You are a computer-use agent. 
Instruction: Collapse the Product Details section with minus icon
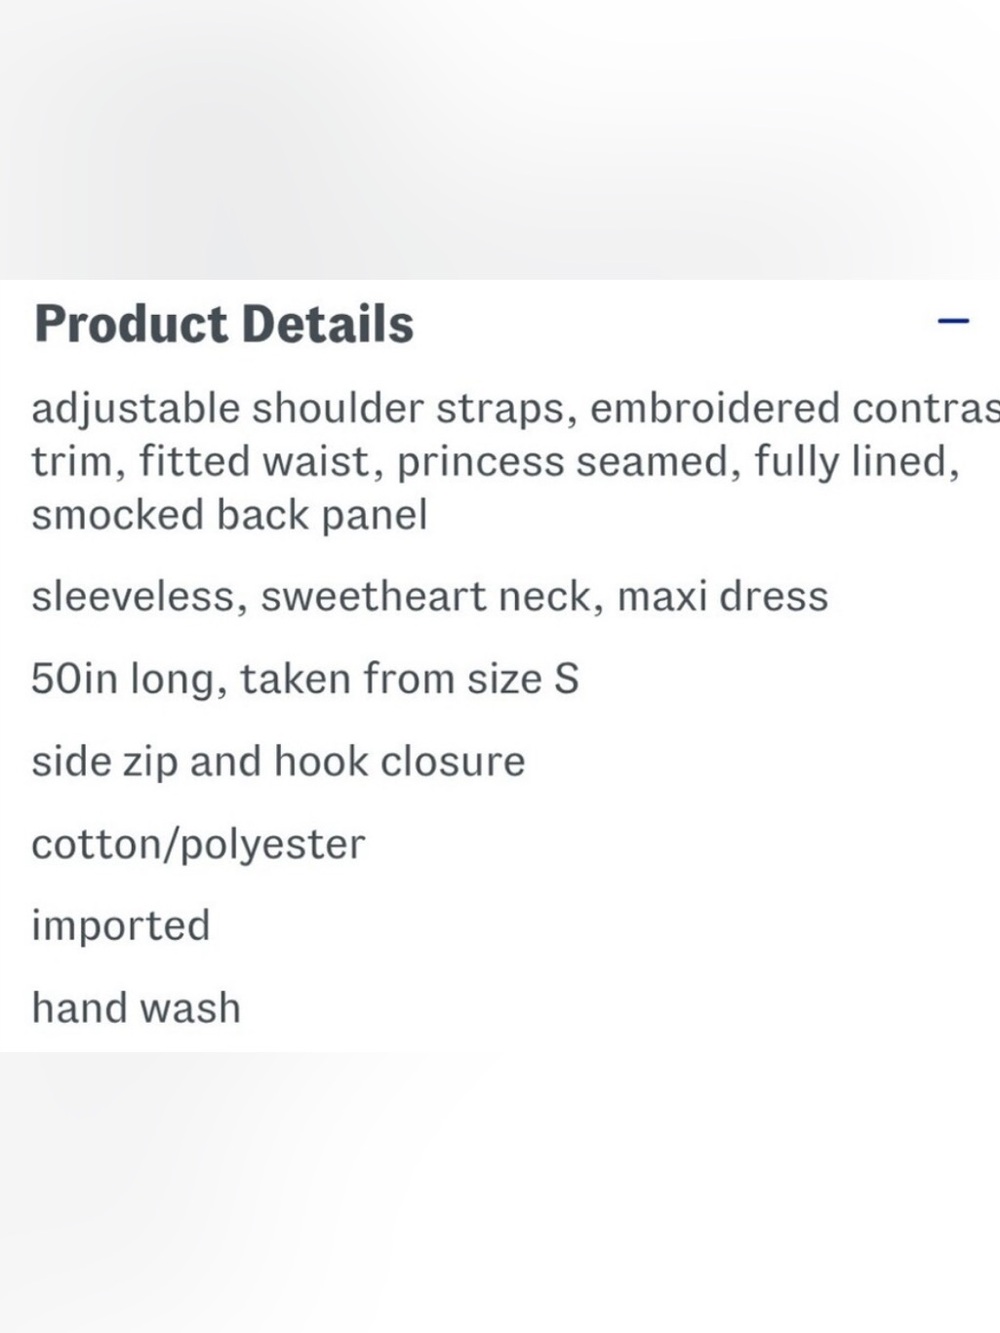[x=953, y=321]
